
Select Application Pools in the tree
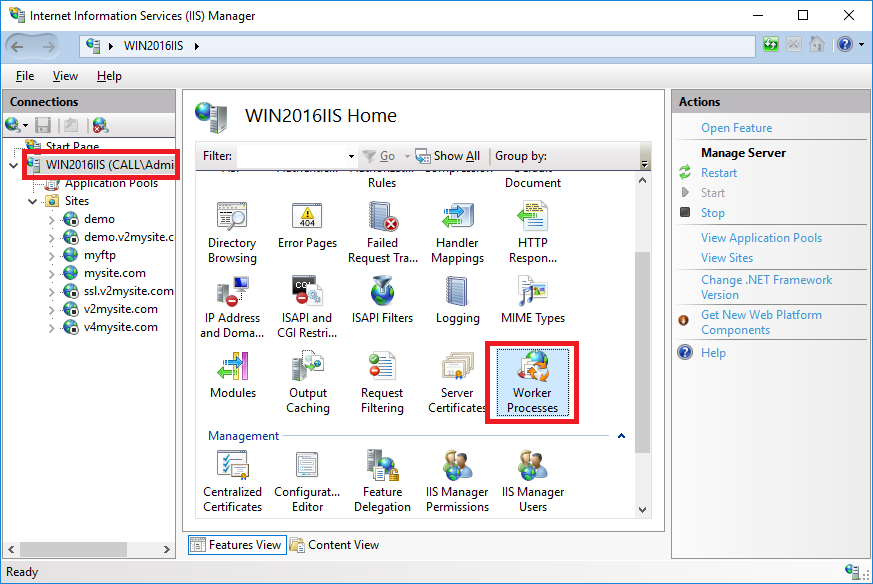[x=111, y=183]
